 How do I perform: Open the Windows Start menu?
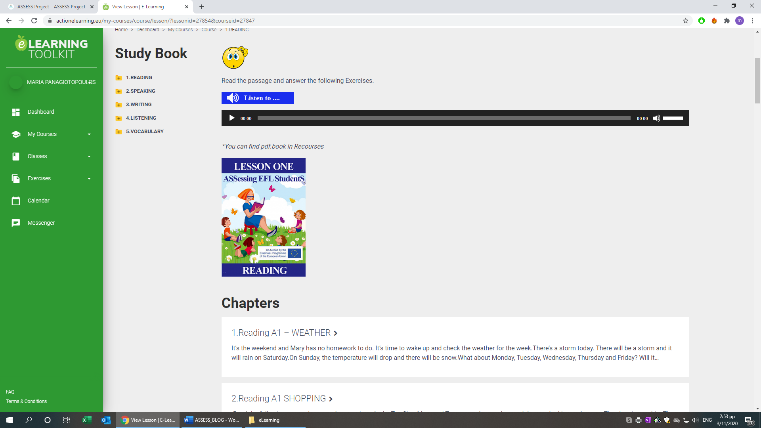tap(9, 420)
